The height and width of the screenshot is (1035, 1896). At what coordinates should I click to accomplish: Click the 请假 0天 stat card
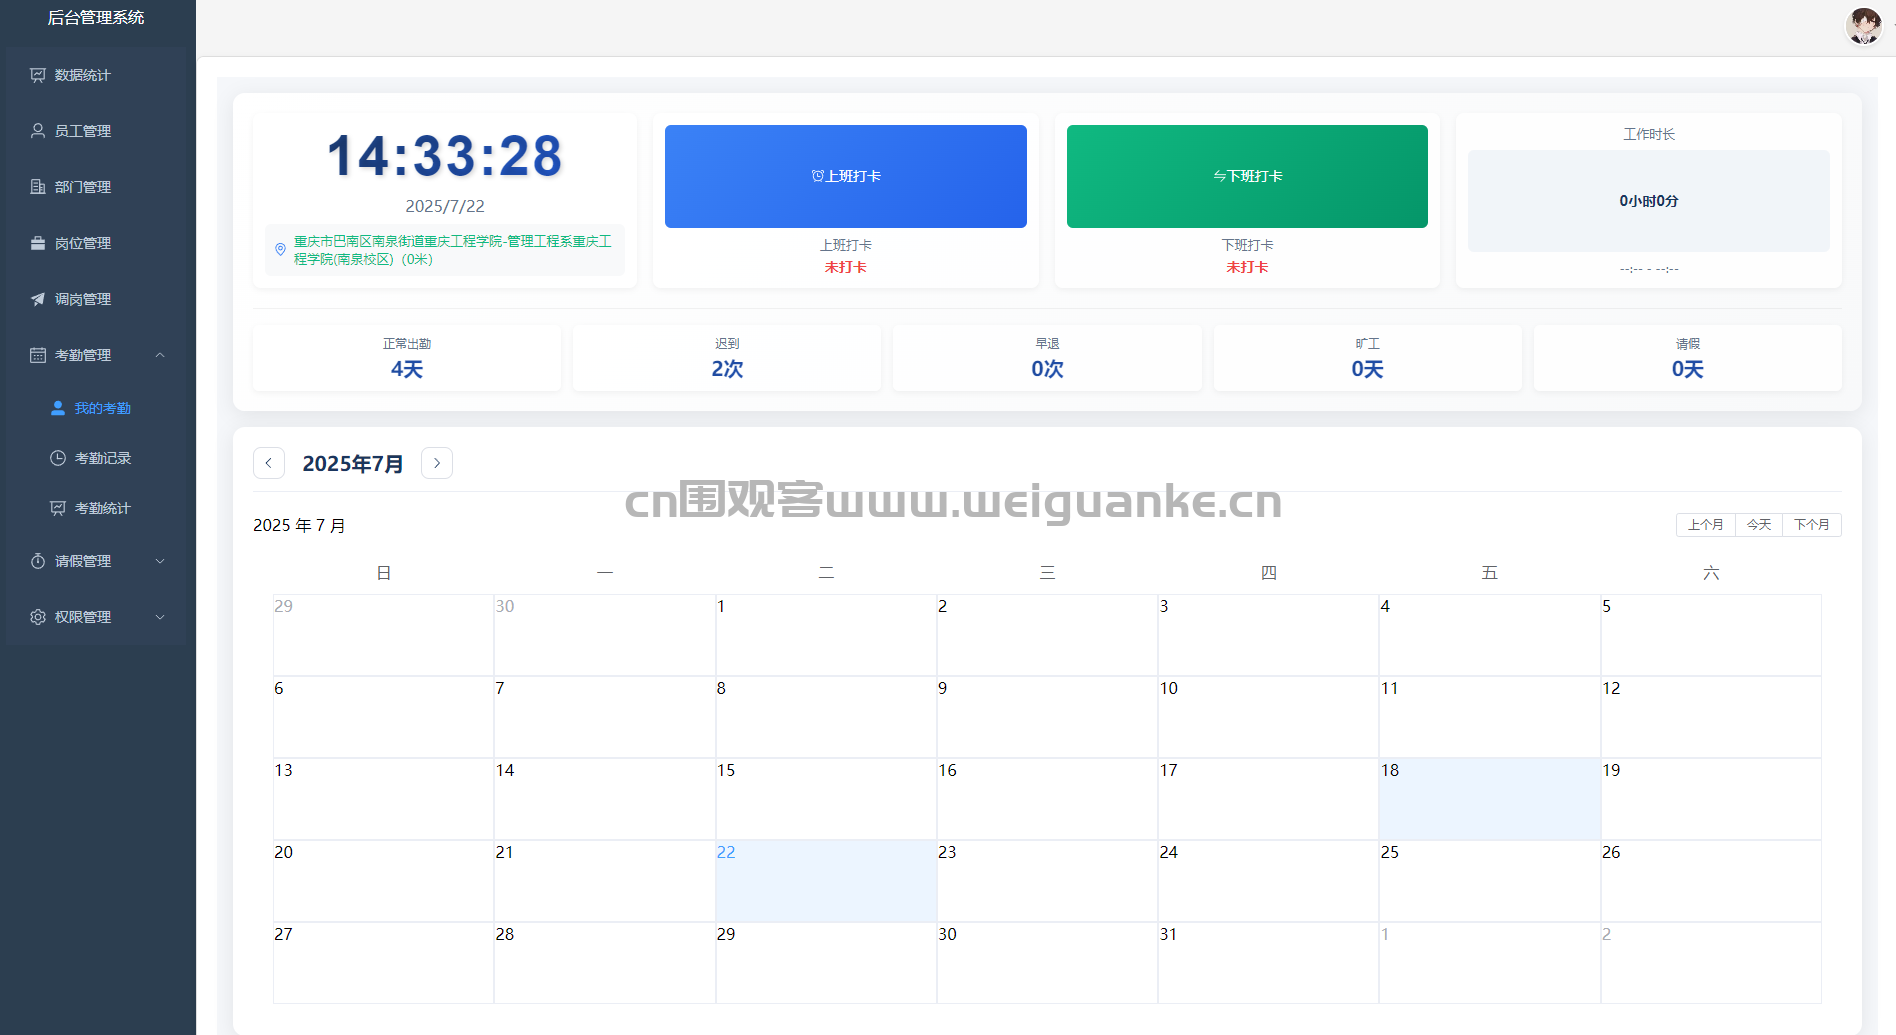[x=1687, y=358]
